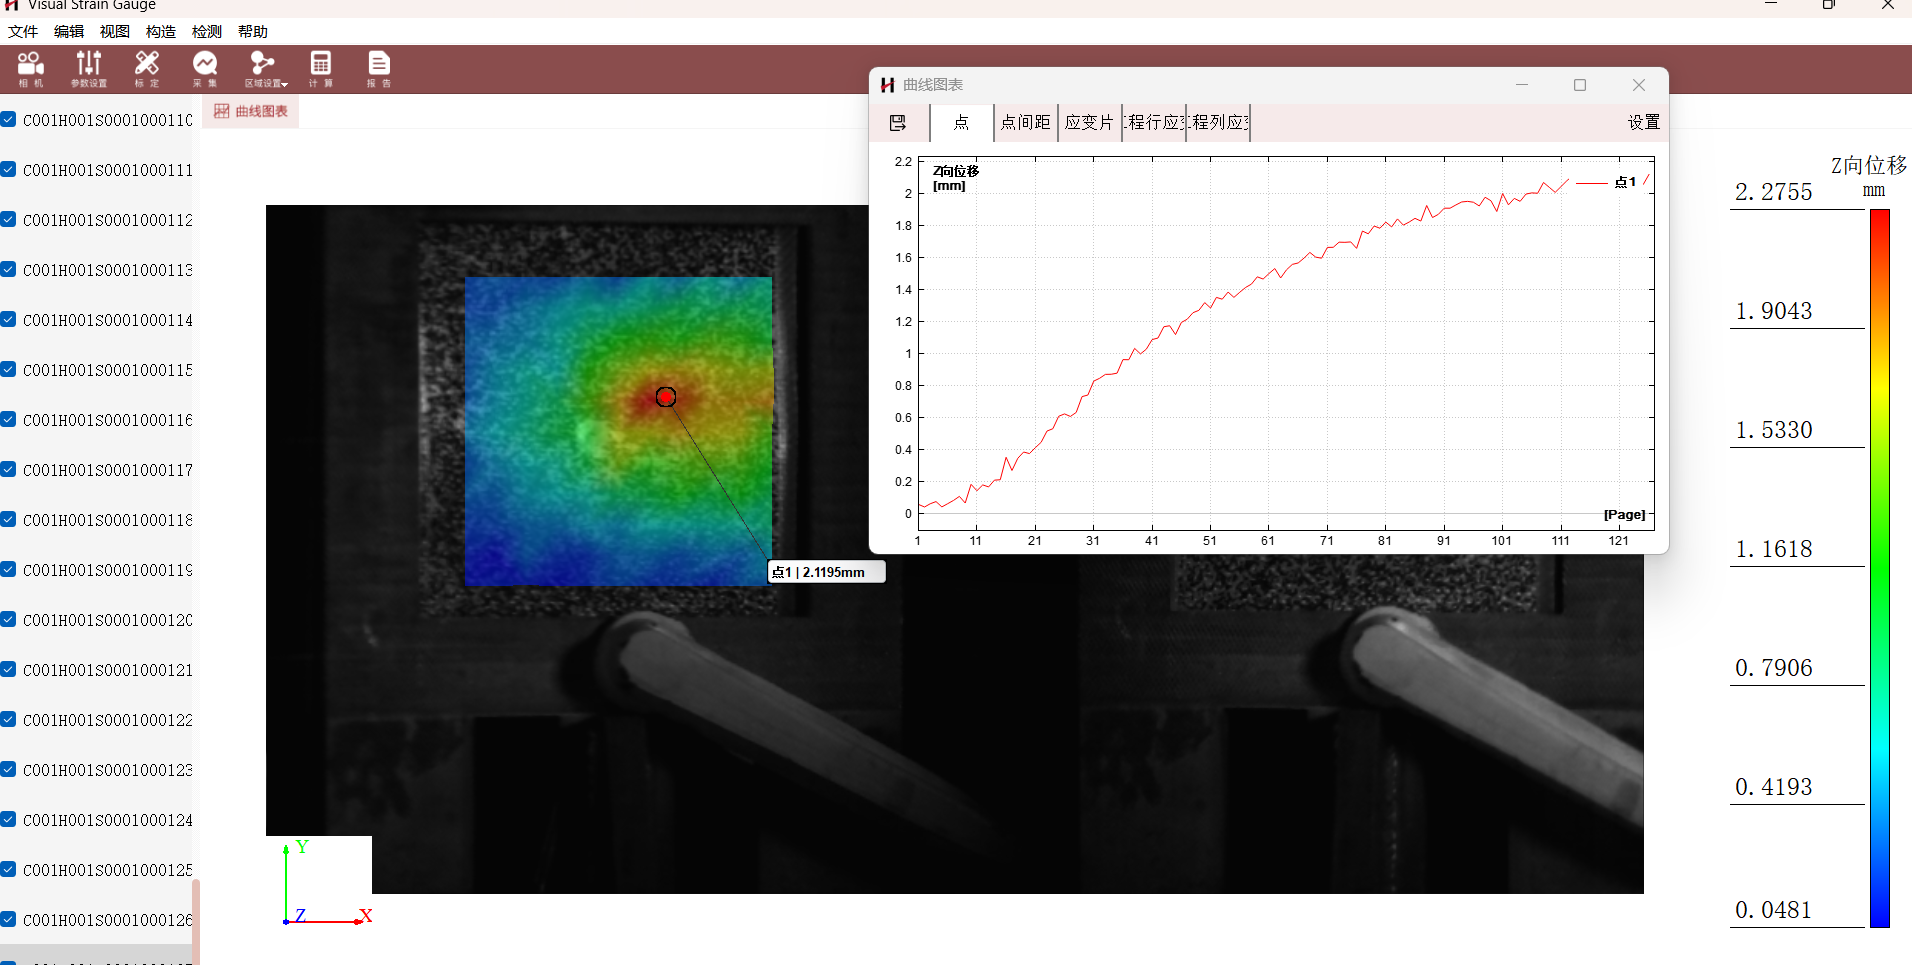Toggle checkbox for C001H001S0001000115
1912x965 pixels.
(8, 369)
